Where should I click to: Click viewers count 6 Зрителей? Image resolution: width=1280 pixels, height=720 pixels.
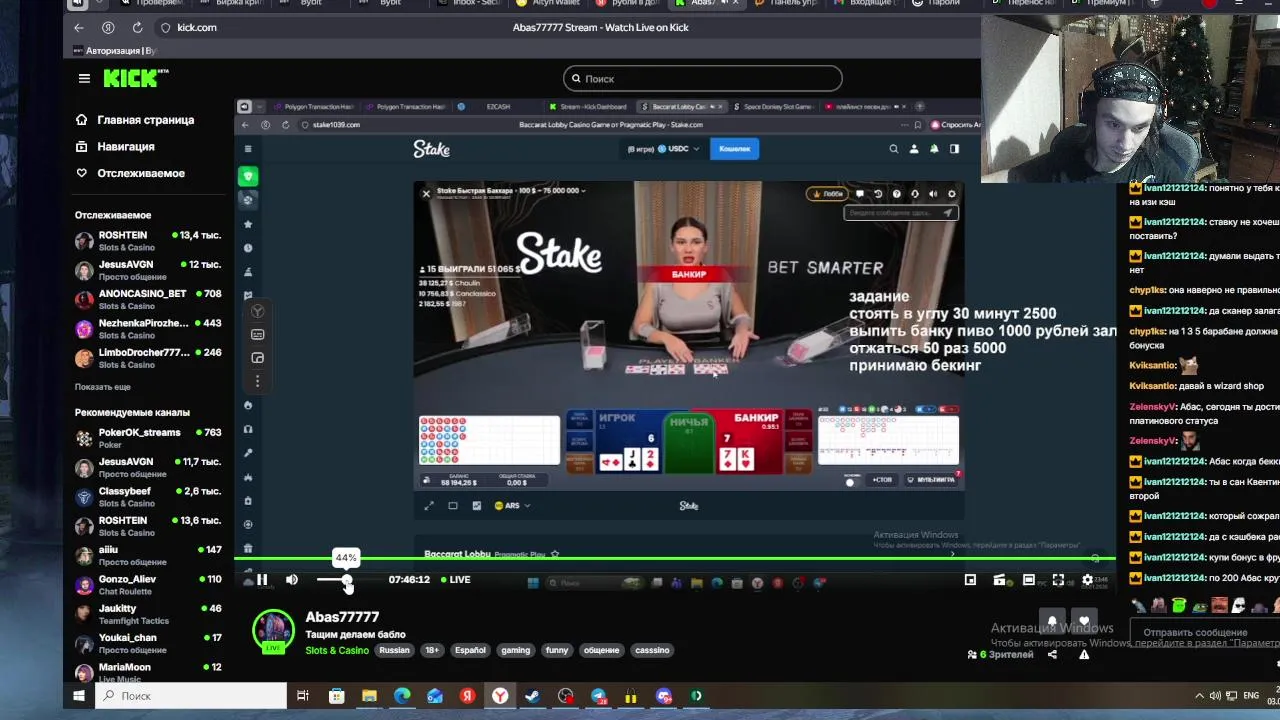pyautogui.click(x=1000, y=655)
